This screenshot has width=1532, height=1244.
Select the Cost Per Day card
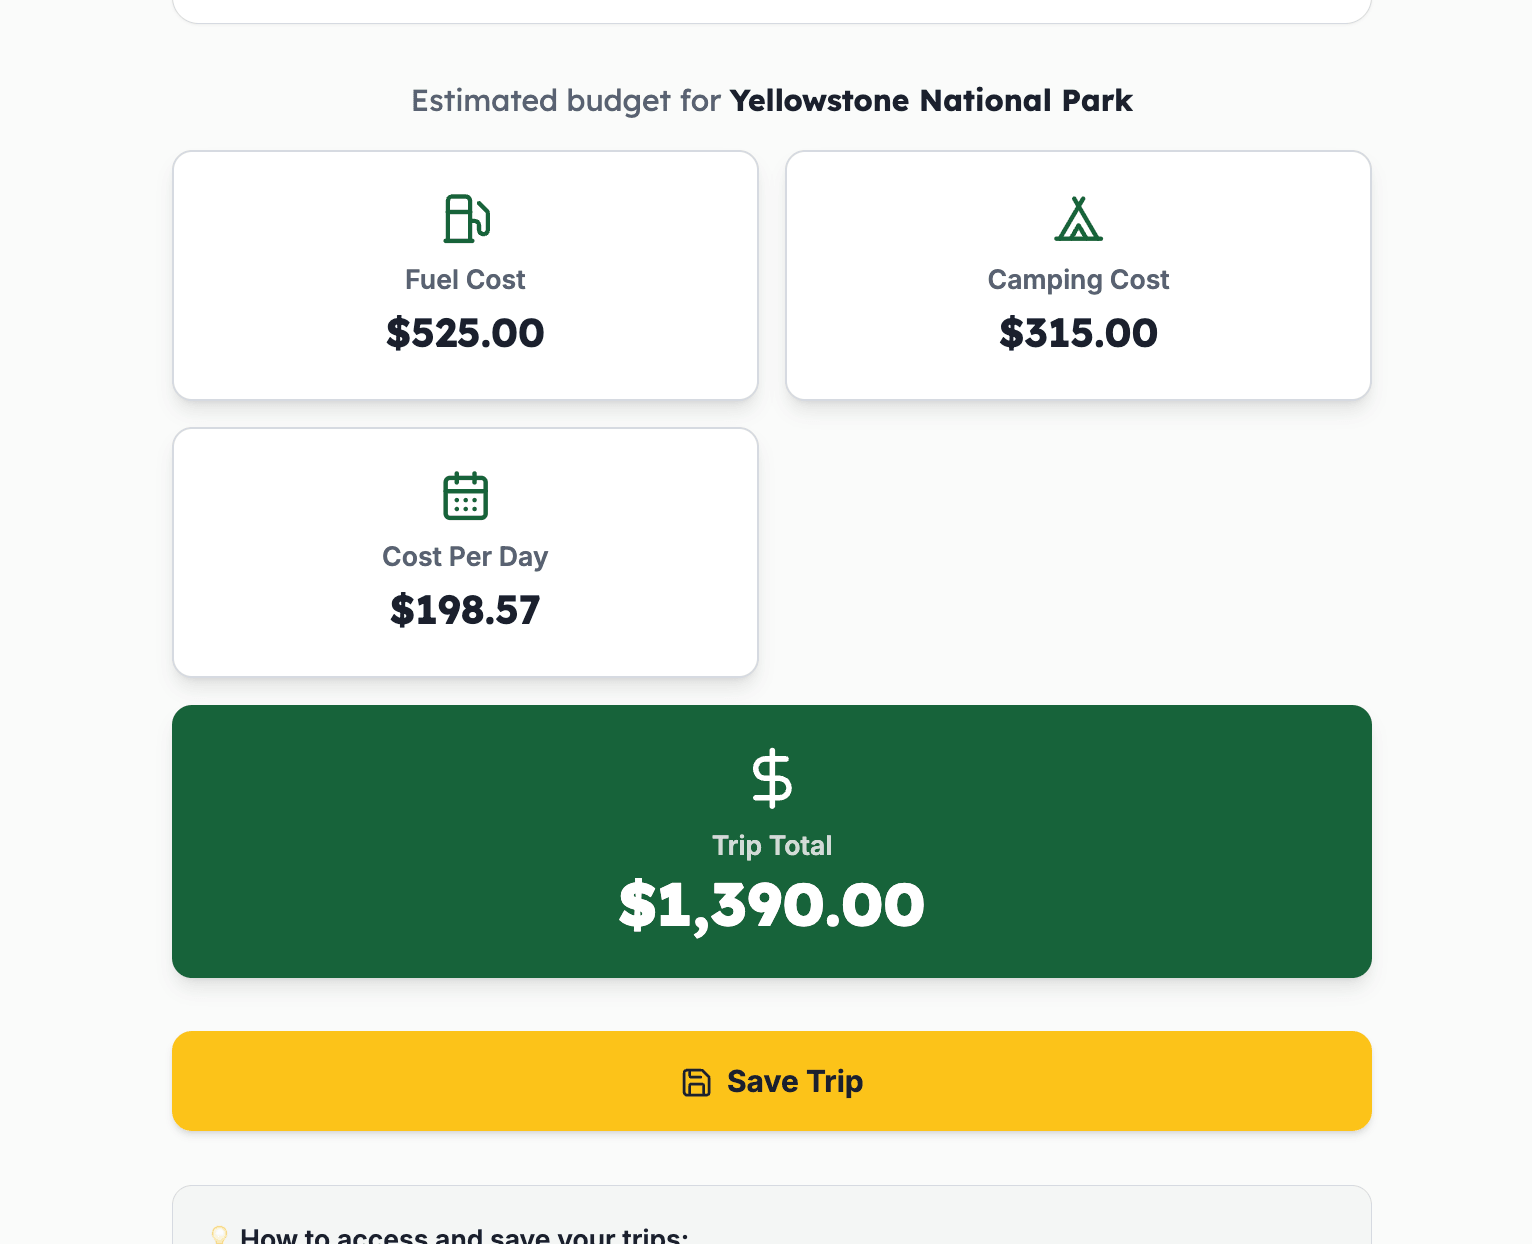coord(465,552)
